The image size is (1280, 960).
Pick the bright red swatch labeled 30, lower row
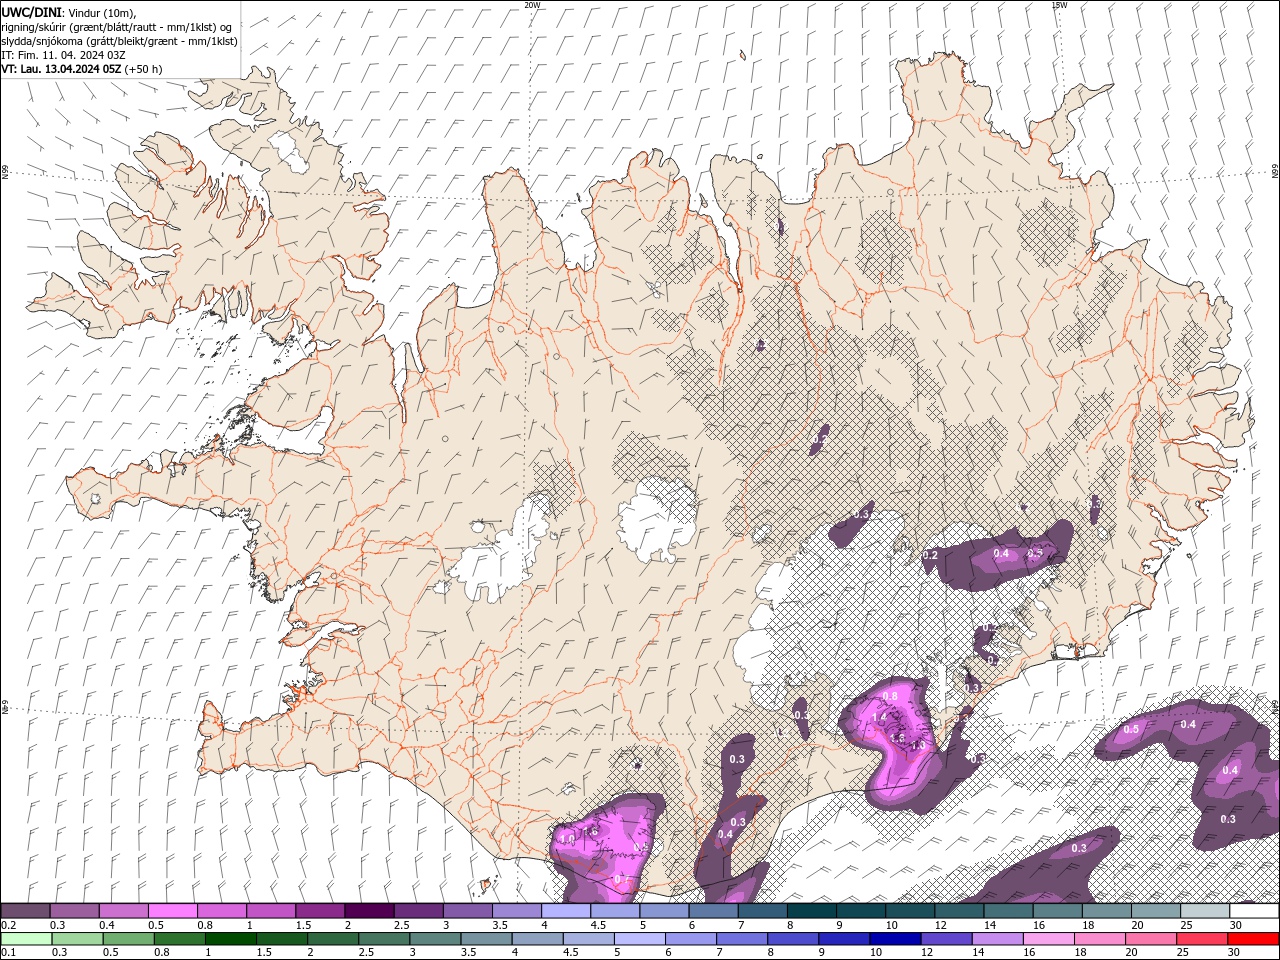coord(1252,939)
